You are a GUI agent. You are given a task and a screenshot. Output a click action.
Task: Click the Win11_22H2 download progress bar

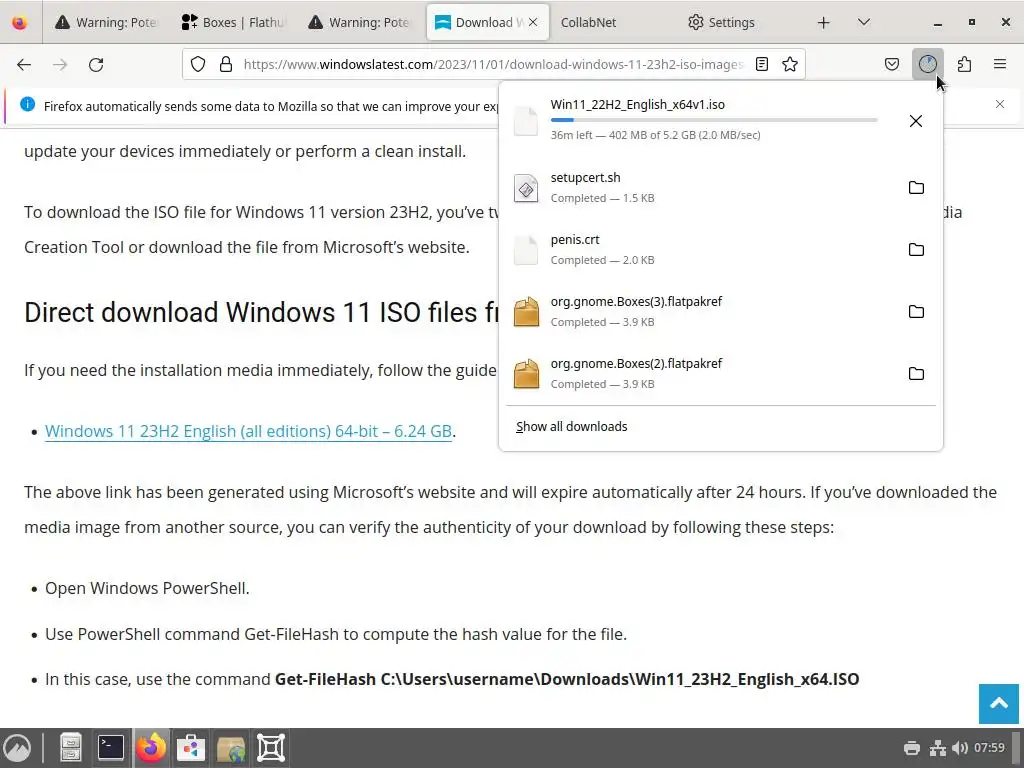714,120
